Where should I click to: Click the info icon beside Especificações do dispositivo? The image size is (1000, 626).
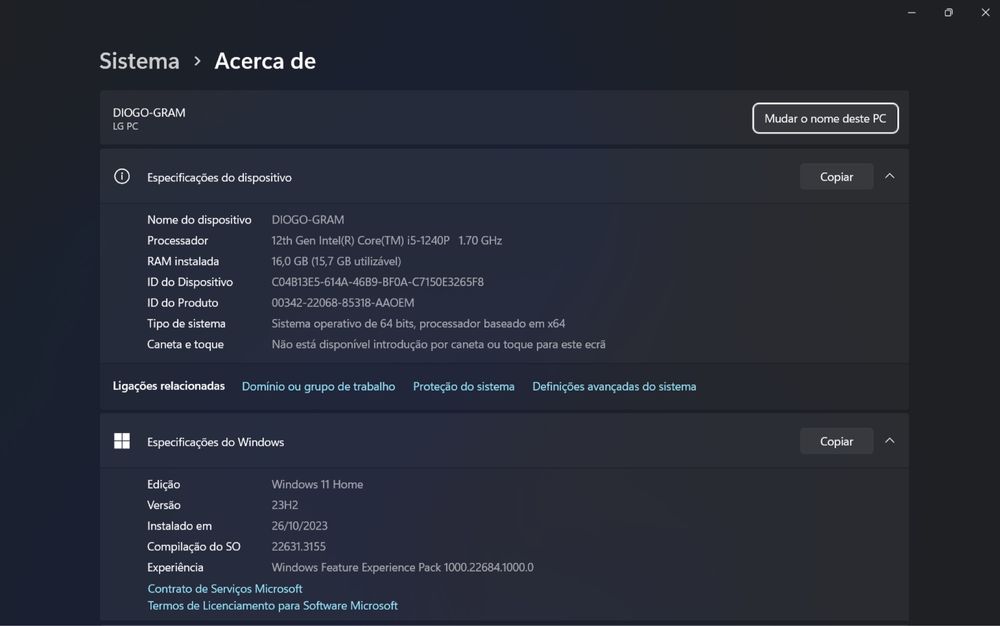coord(122,177)
